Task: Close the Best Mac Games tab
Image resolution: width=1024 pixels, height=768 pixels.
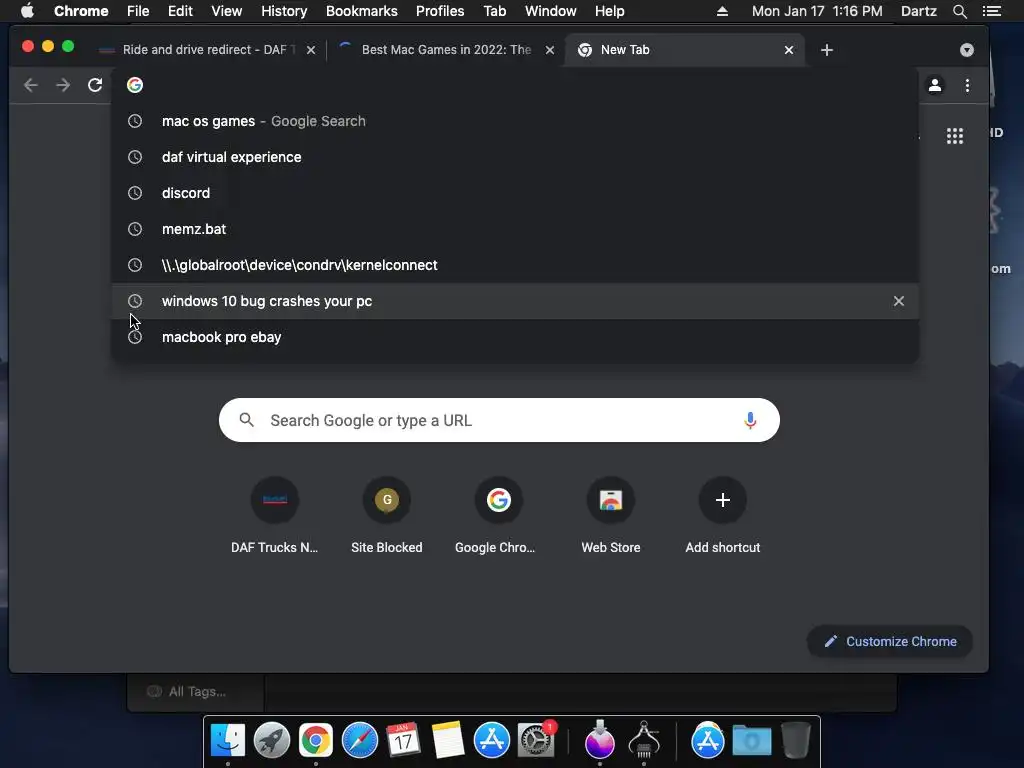Action: coord(550,50)
